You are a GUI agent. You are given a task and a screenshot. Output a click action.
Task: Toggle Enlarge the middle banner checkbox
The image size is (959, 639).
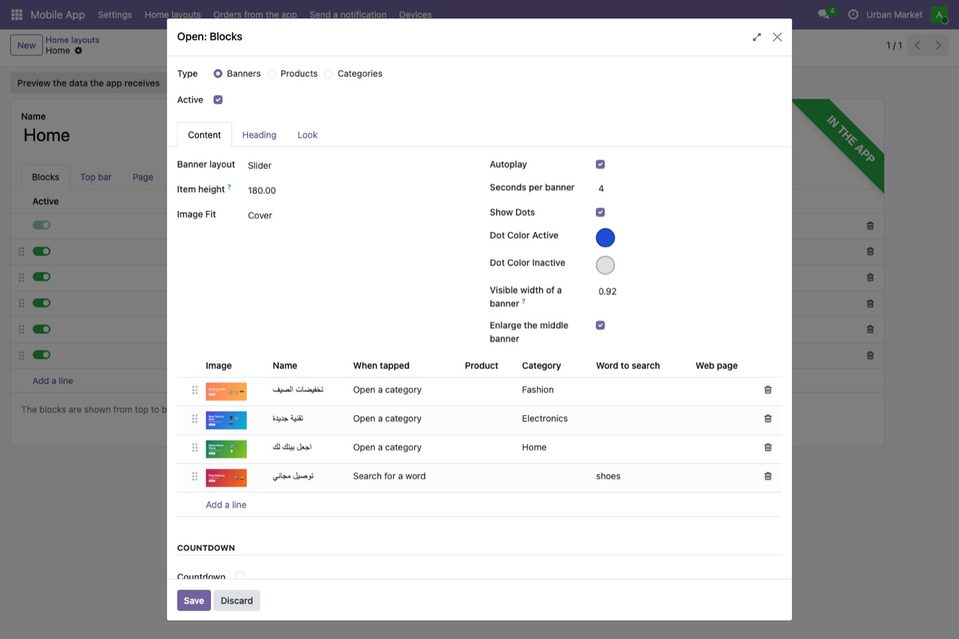[600, 325]
